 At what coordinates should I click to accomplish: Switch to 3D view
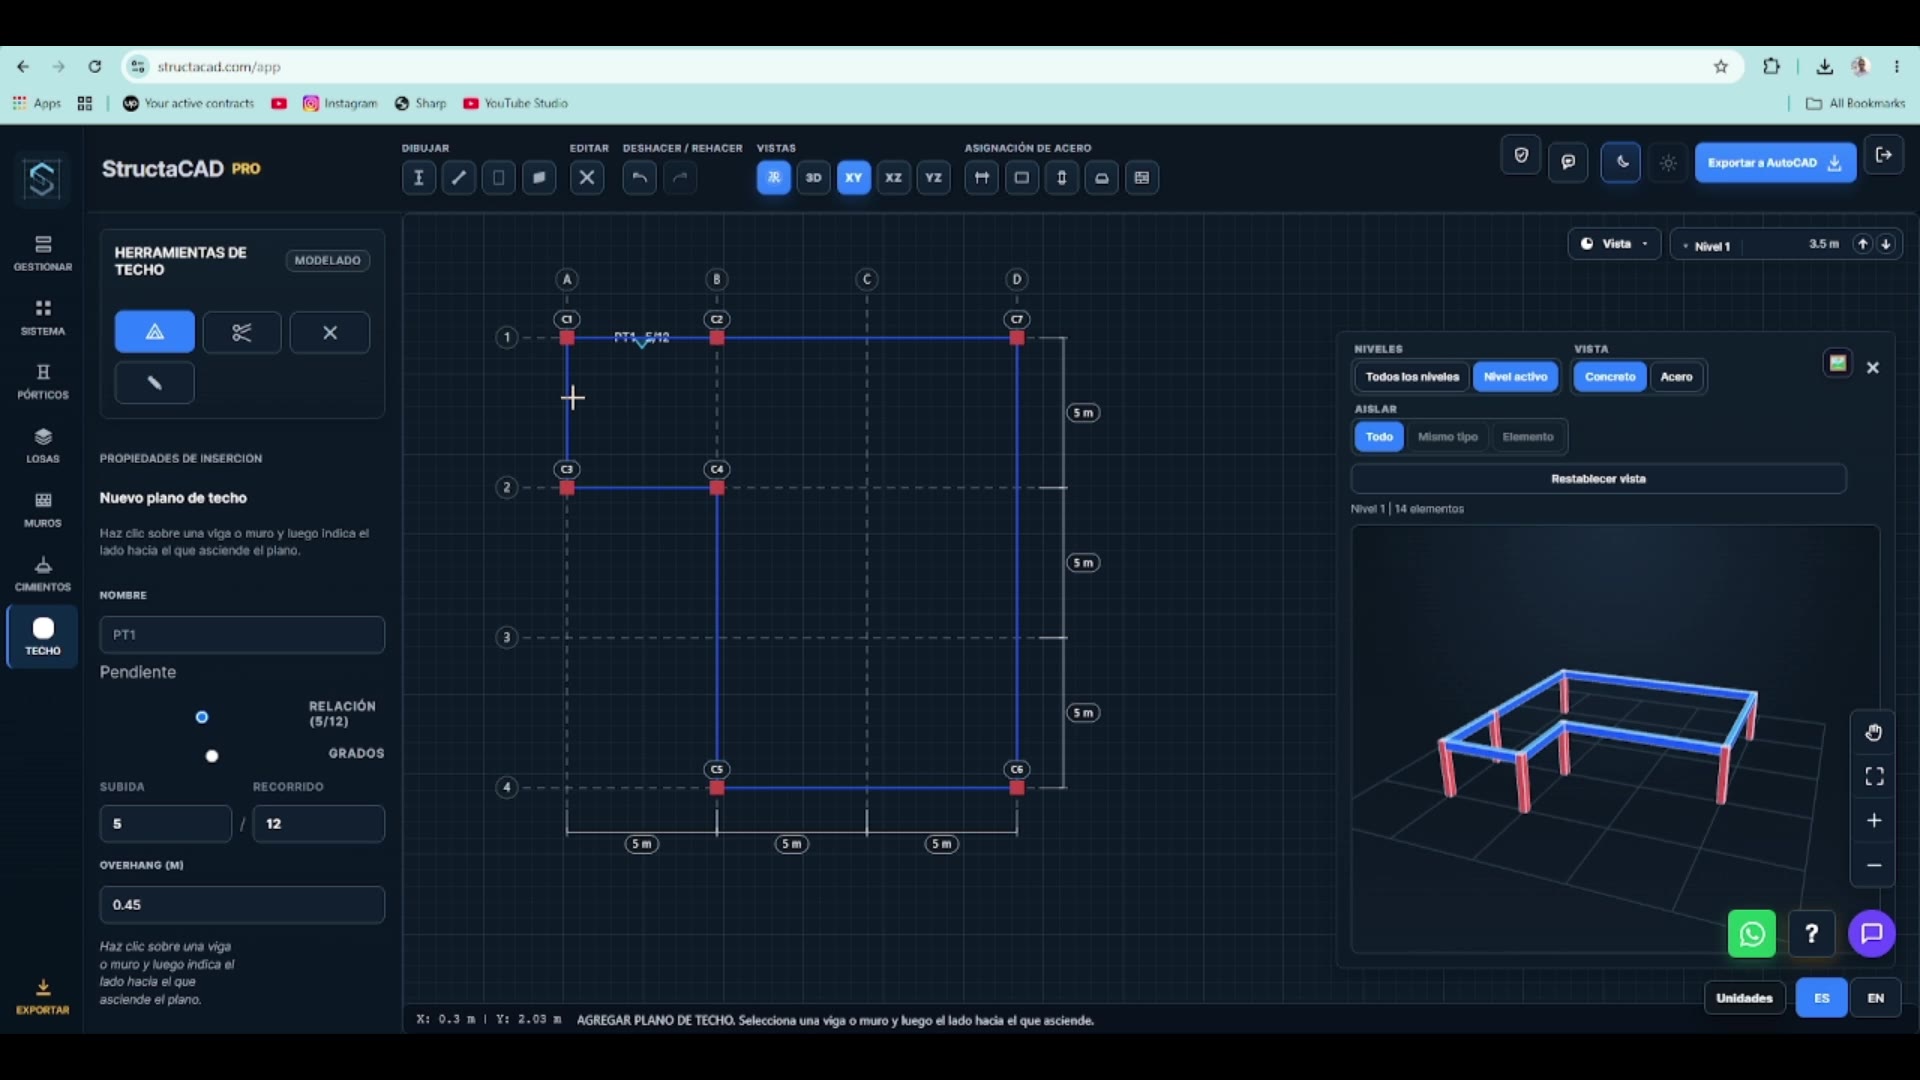(x=814, y=178)
